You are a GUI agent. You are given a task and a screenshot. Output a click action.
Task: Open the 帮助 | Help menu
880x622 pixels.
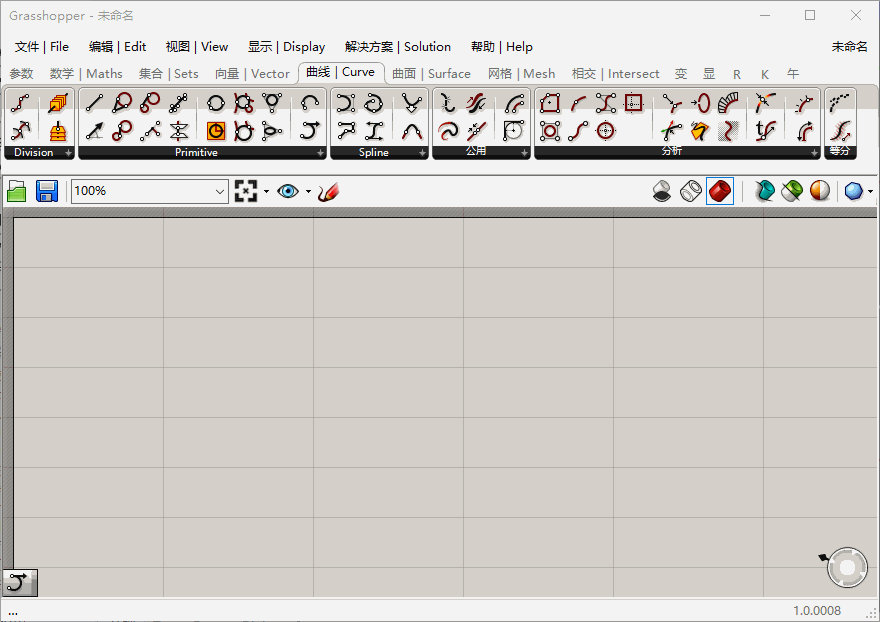click(x=501, y=47)
